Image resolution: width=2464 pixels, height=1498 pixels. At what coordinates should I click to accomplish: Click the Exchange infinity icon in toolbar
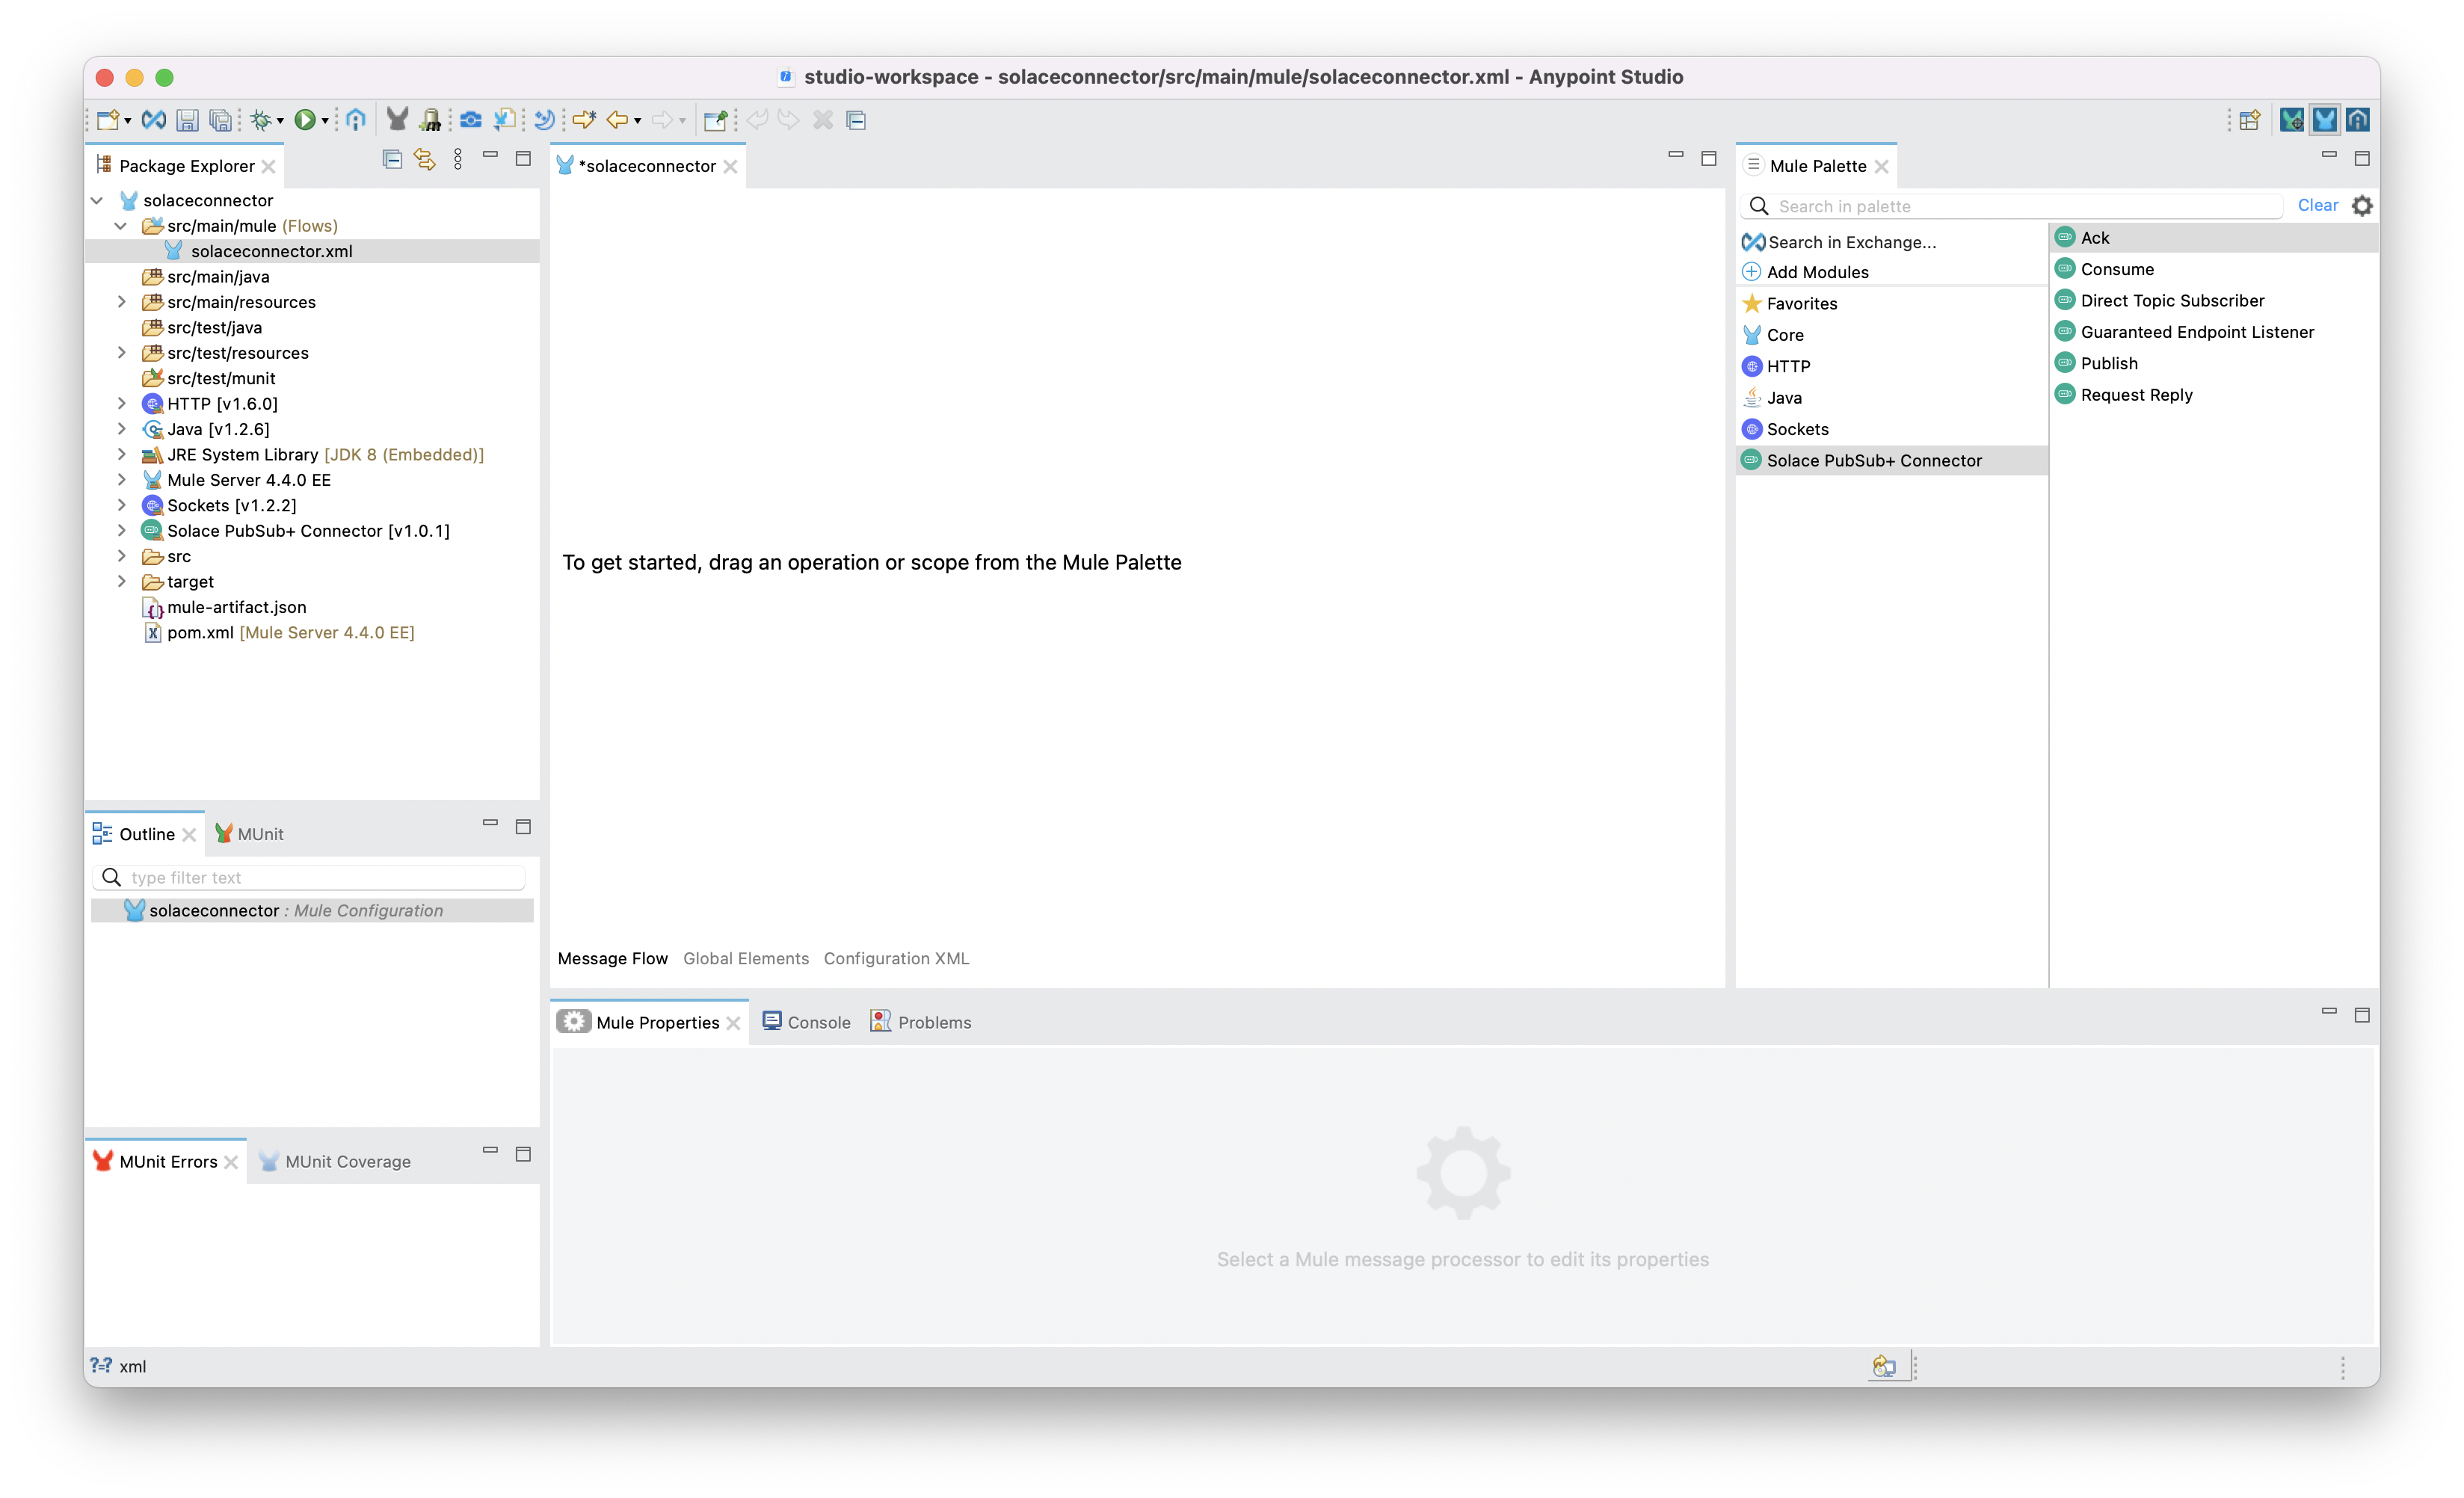153,120
